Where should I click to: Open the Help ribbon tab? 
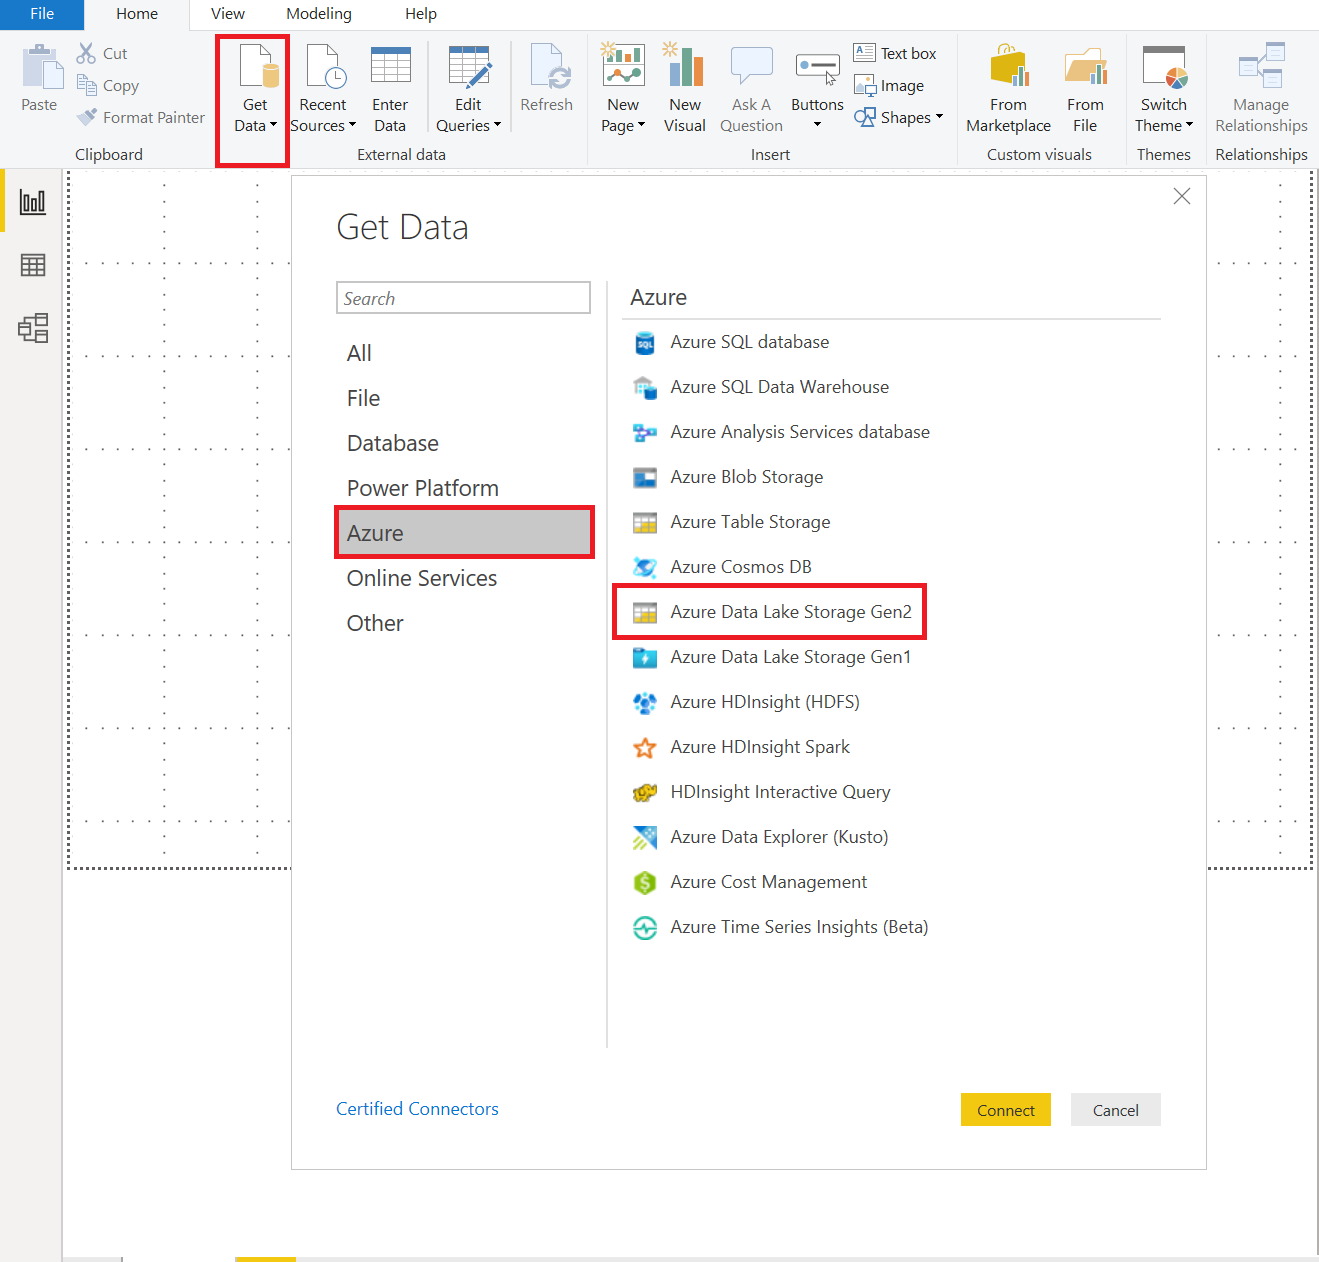(421, 14)
